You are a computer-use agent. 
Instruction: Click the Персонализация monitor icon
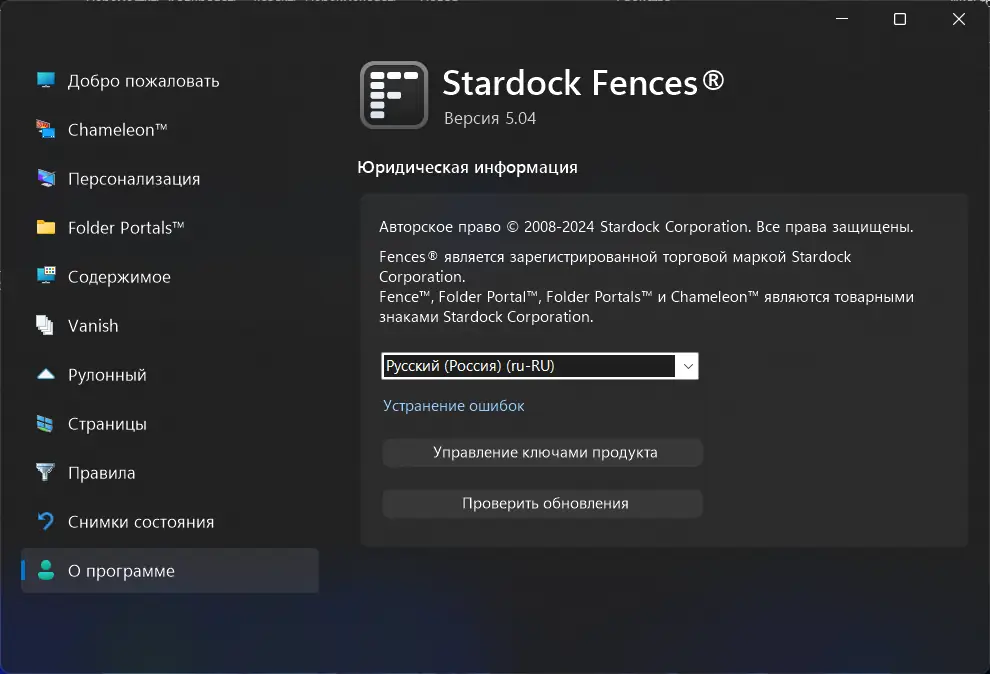click(45, 178)
